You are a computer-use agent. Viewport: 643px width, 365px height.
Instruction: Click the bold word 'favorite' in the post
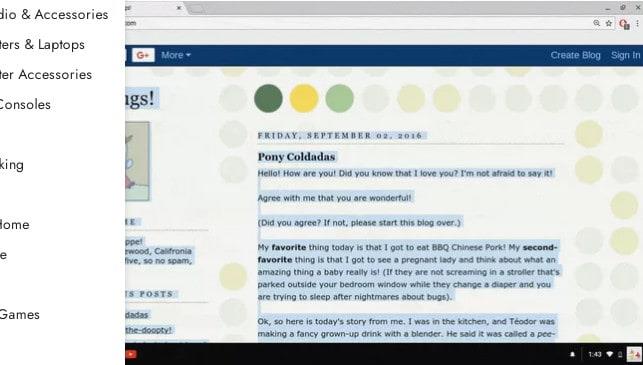point(289,247)
